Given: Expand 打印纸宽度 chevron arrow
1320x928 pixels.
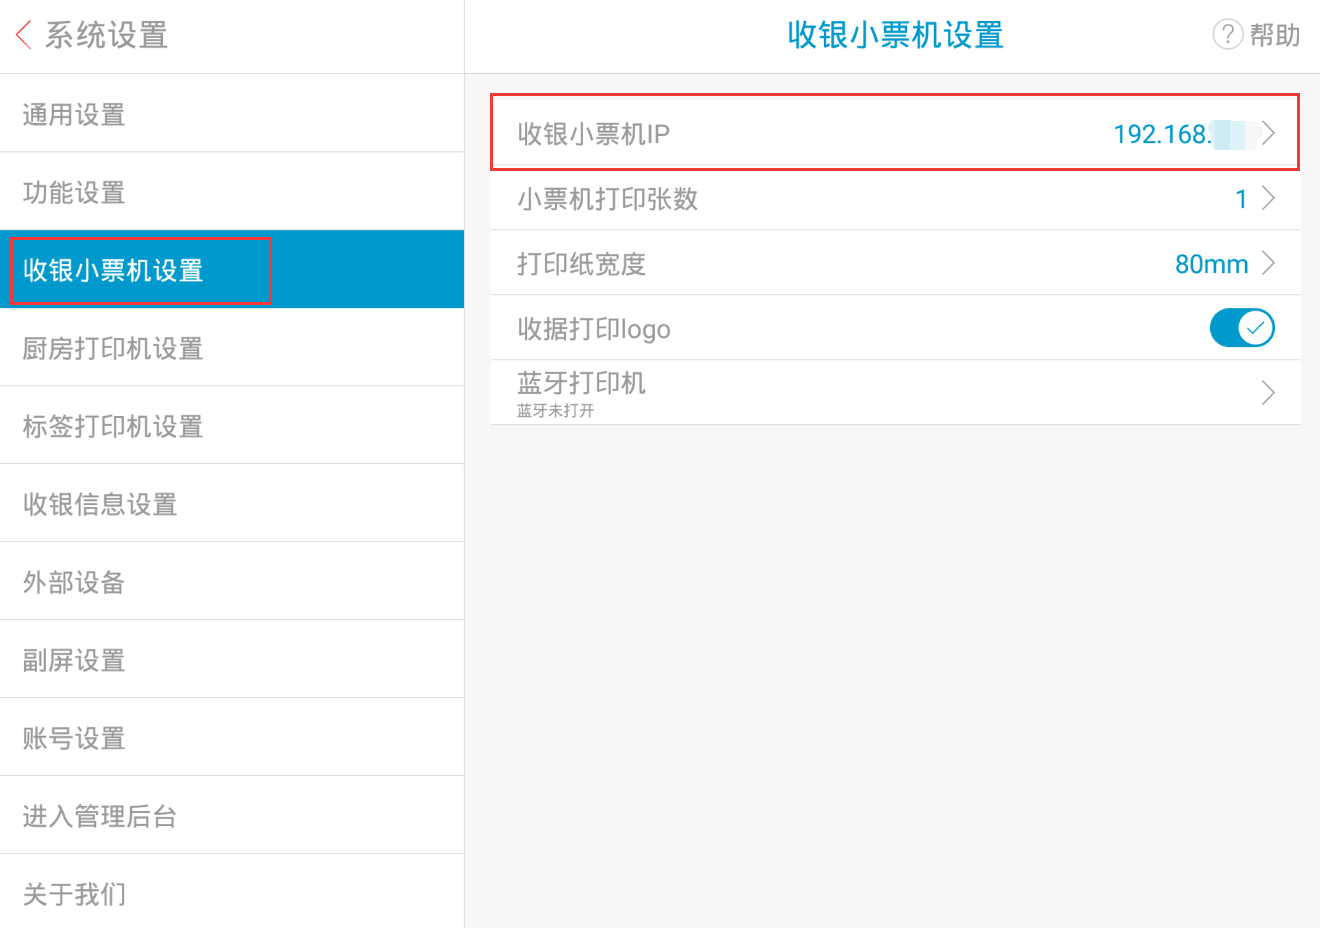Looking at the screenshot, I should pos(1269,263).
